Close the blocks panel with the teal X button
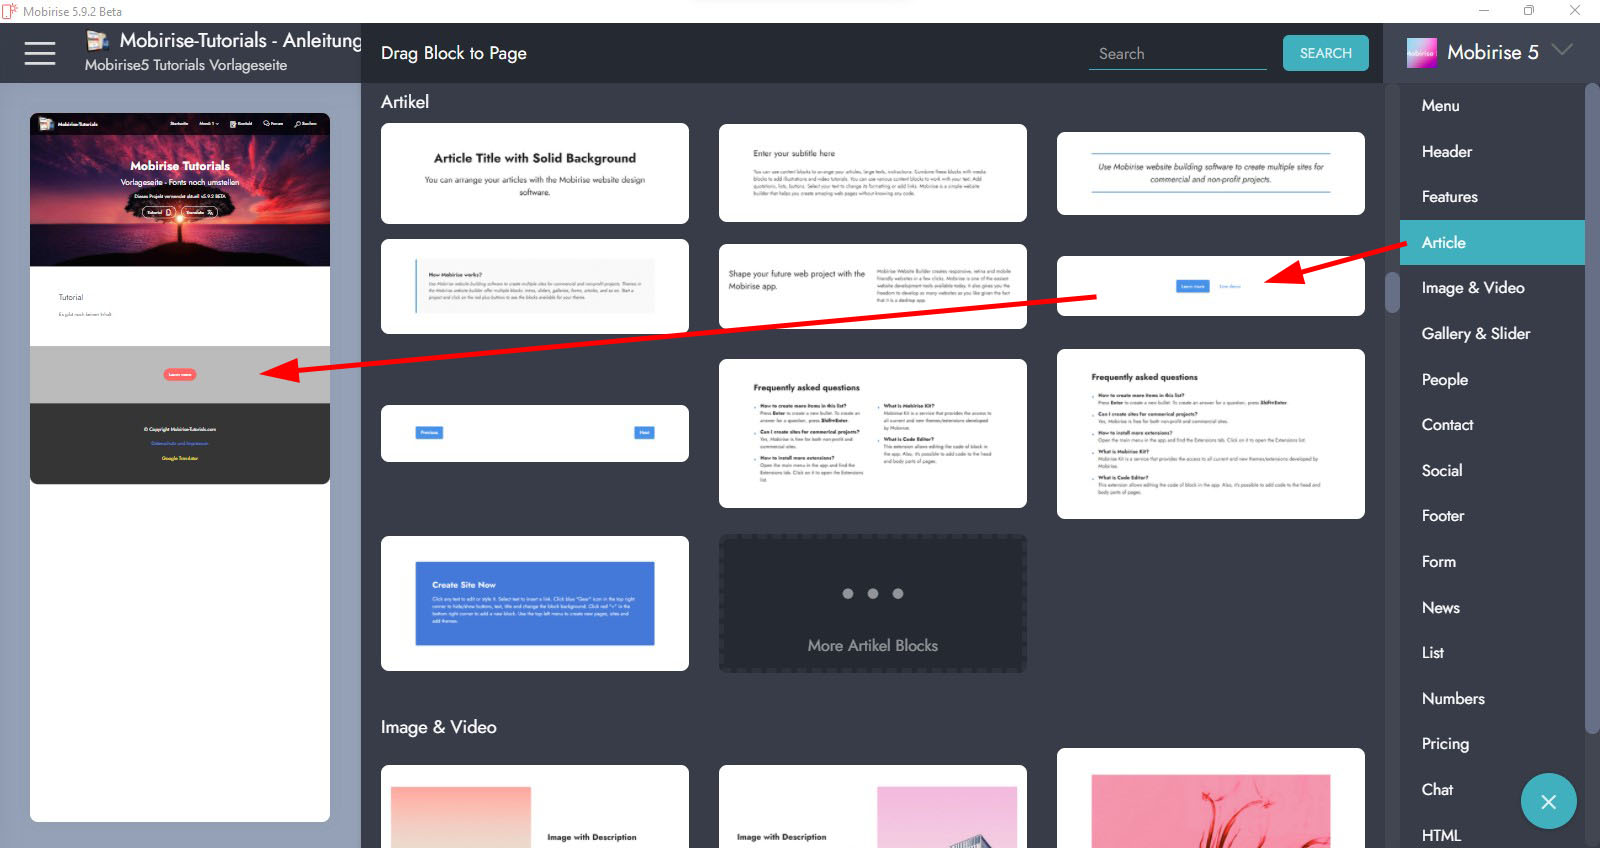Viewport: 1600px width, 848px height. (1548, 801)
